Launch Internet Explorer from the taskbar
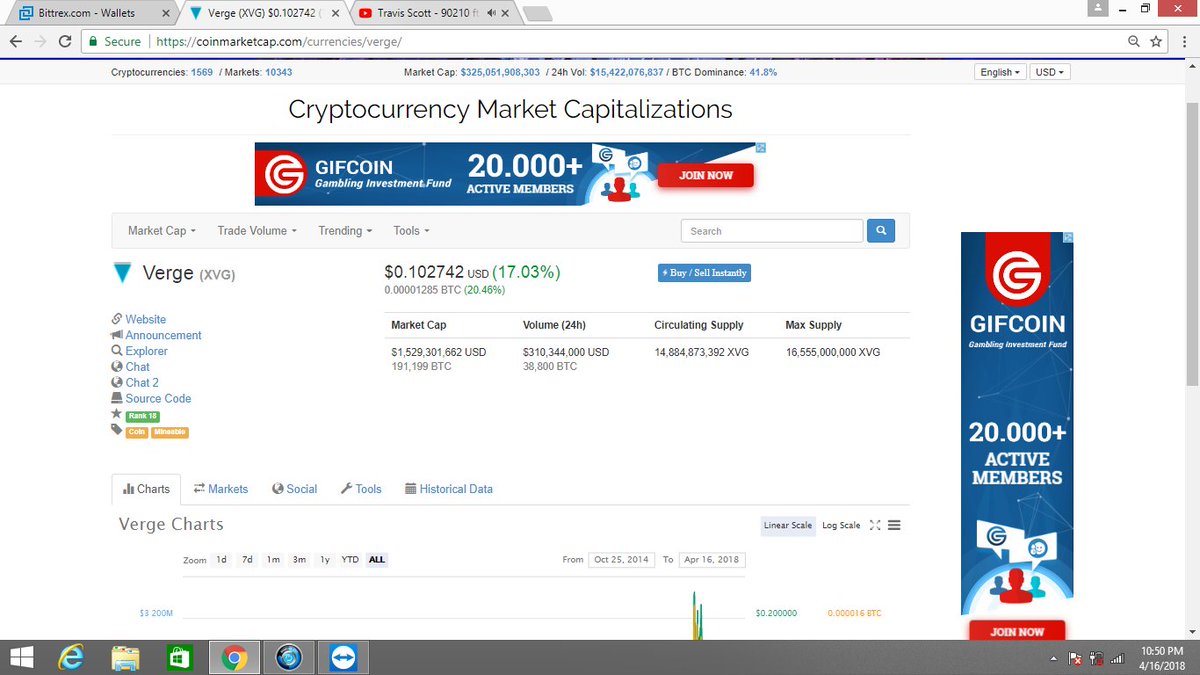The height and width of the screenshot is (675, 1200). (x=73, y=657)
